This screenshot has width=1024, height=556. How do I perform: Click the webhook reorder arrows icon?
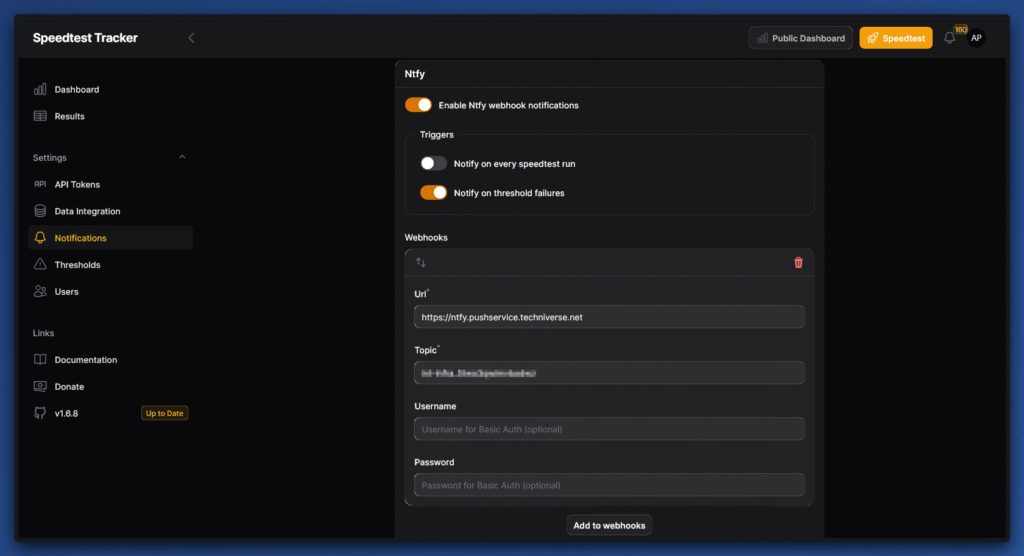pos(421,263)
